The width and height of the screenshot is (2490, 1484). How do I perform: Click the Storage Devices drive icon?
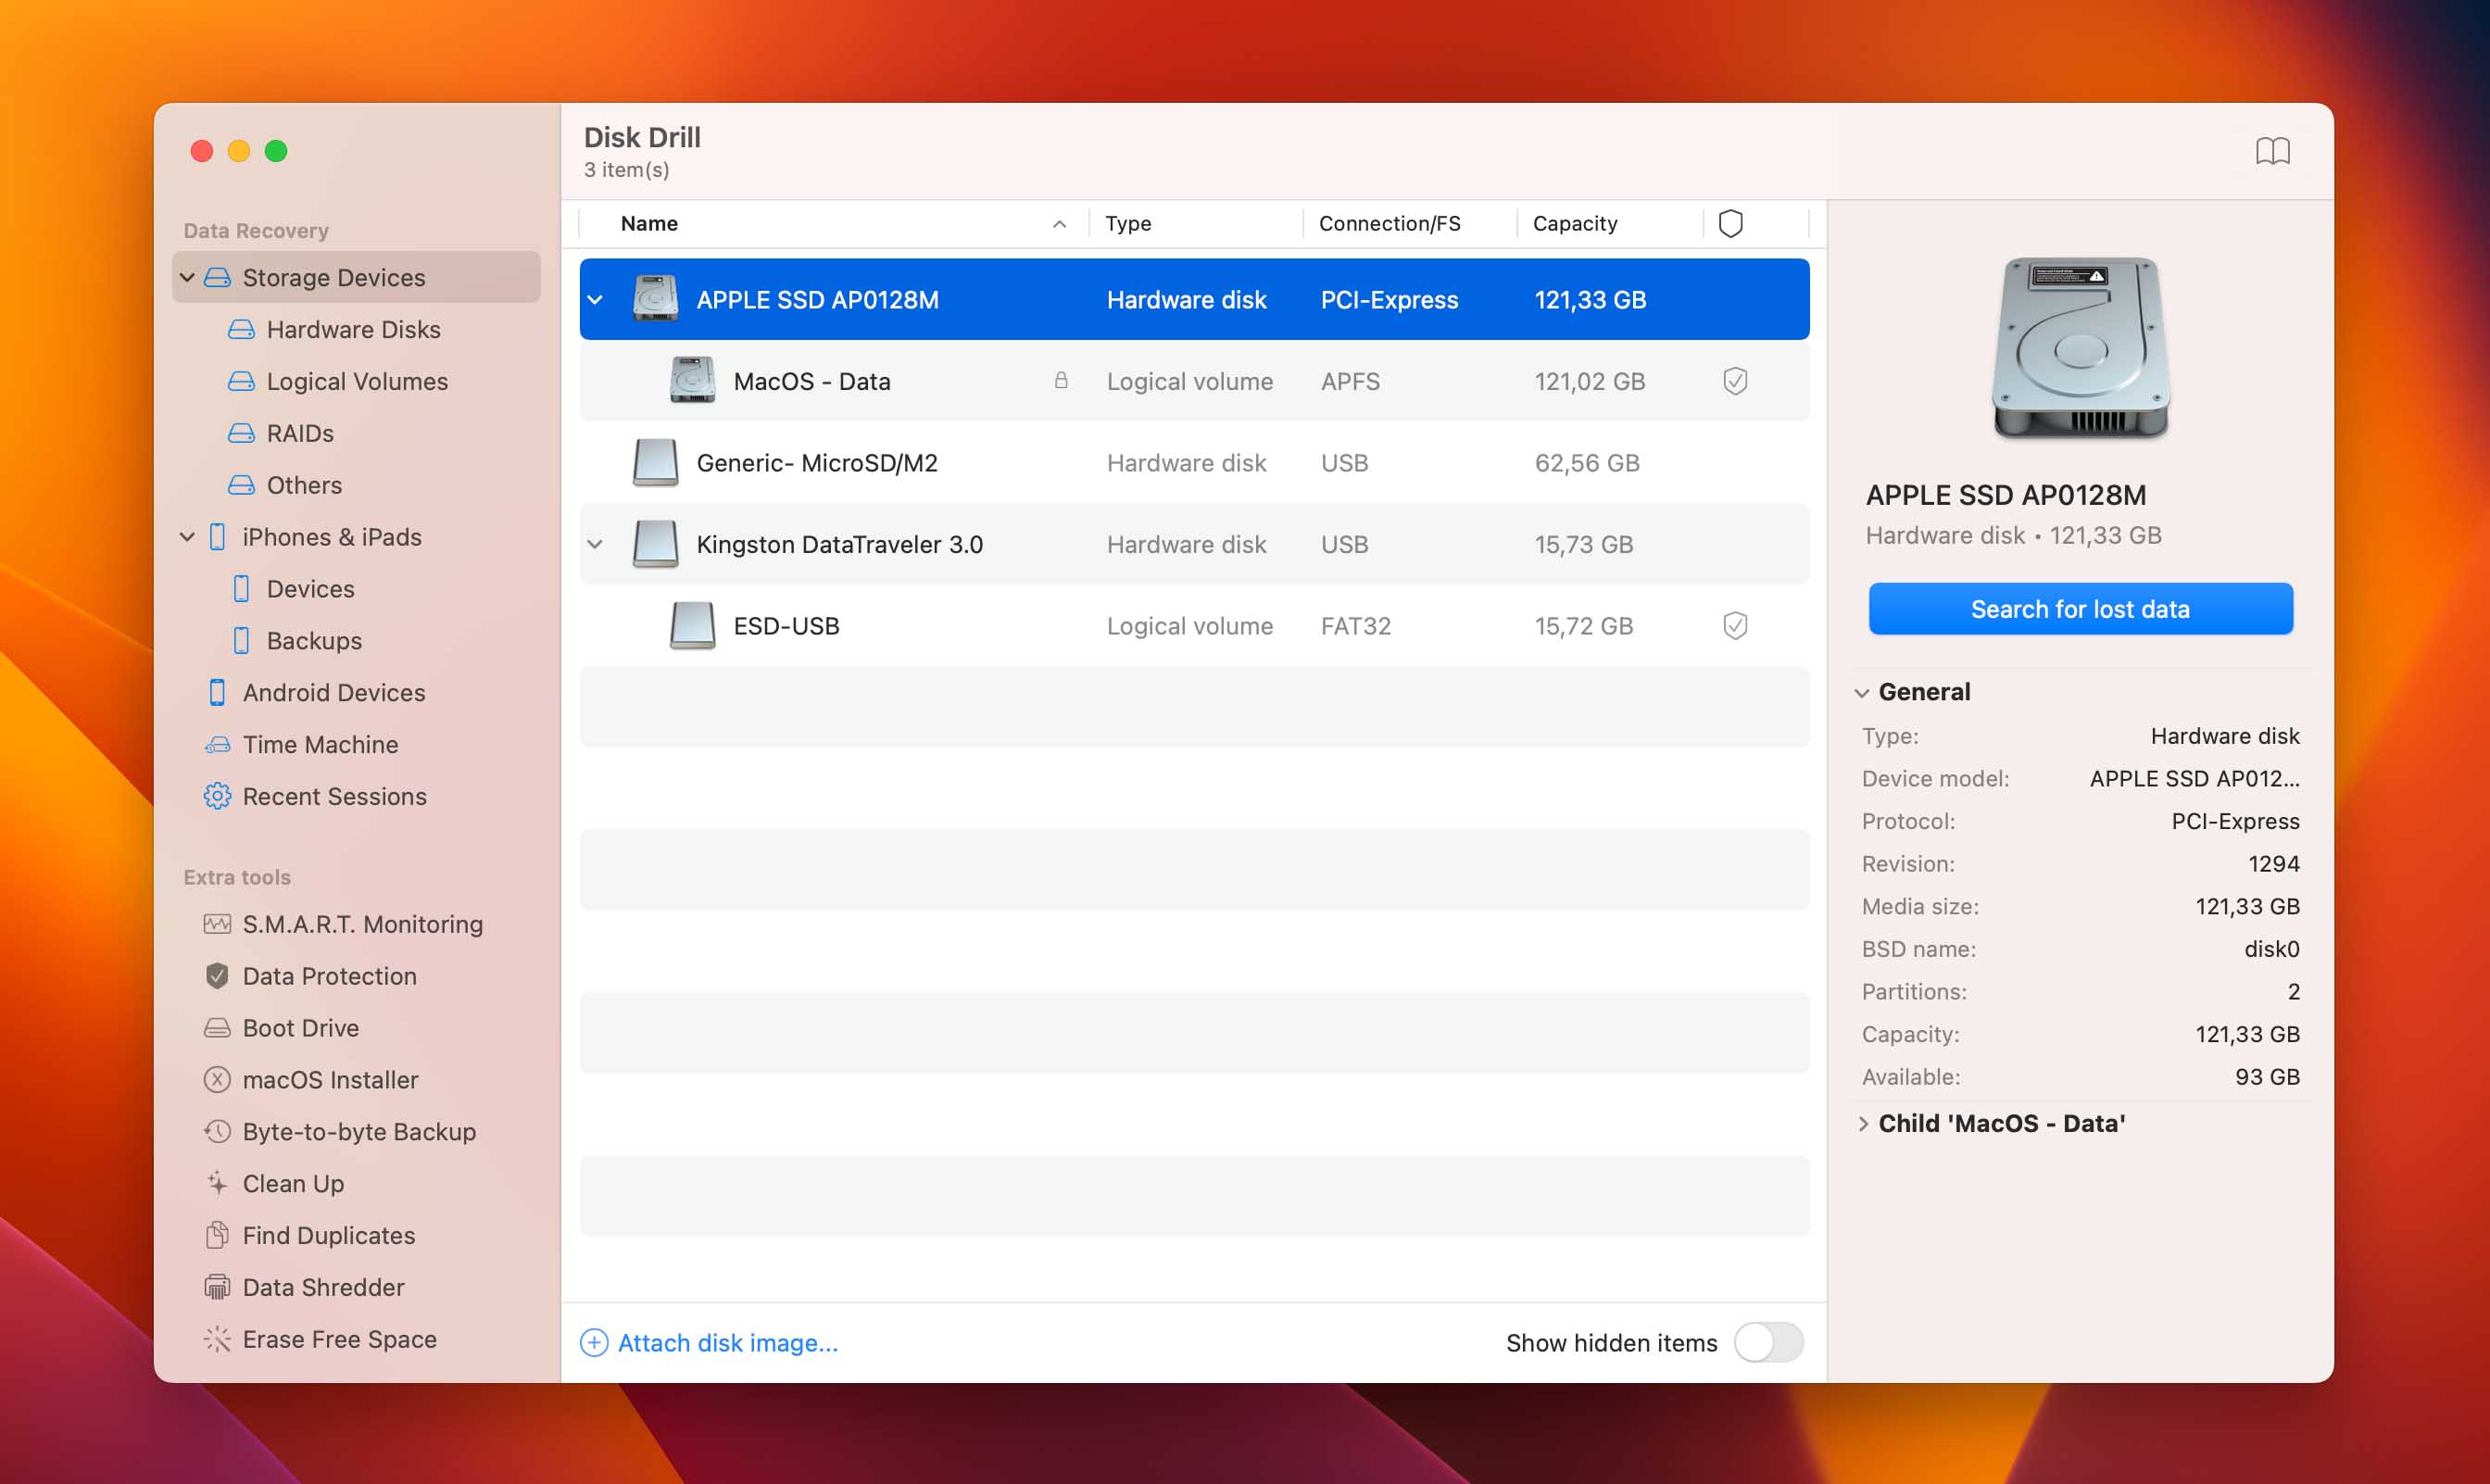(x=217, y=277)
